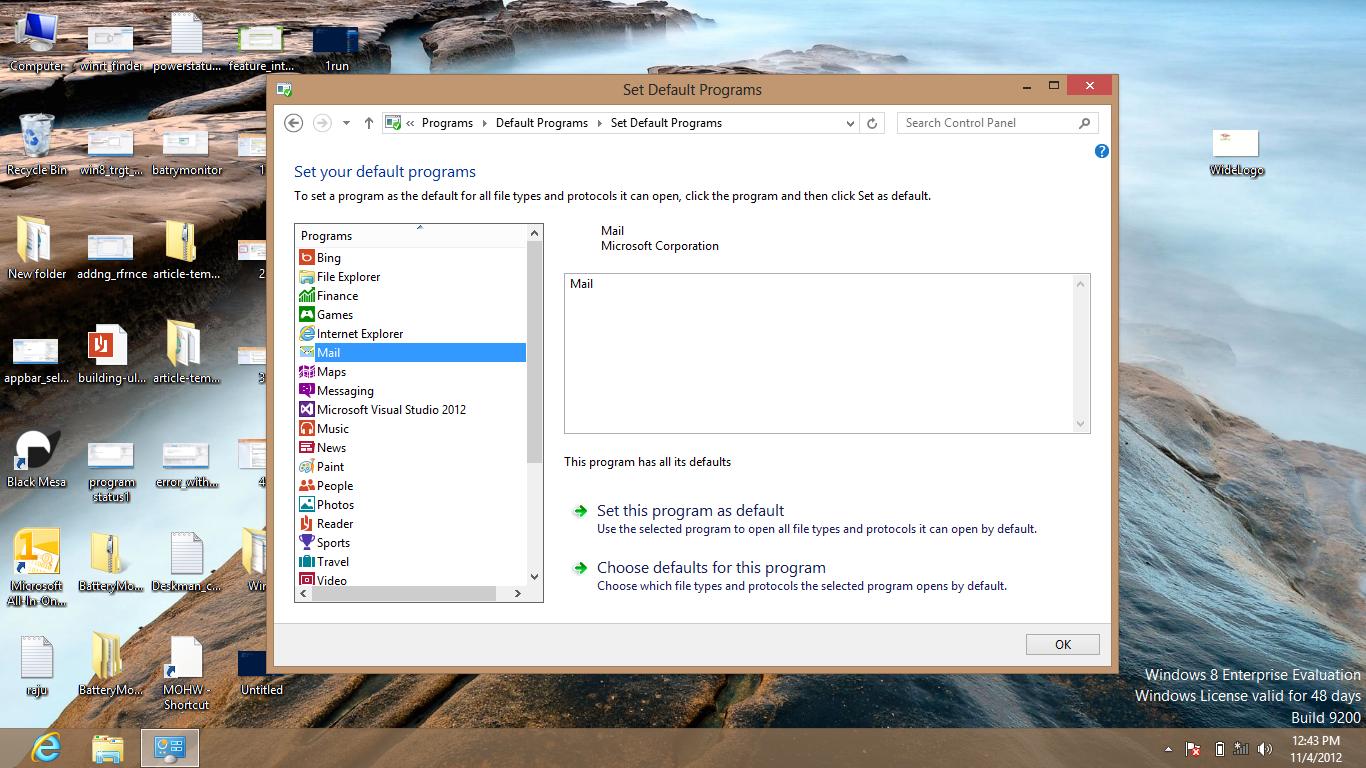The width and height of the screenshot is (1366, 768).
Task: Select Microsoft All-In-One desktop shortcut
Action: tap(36, 567)
